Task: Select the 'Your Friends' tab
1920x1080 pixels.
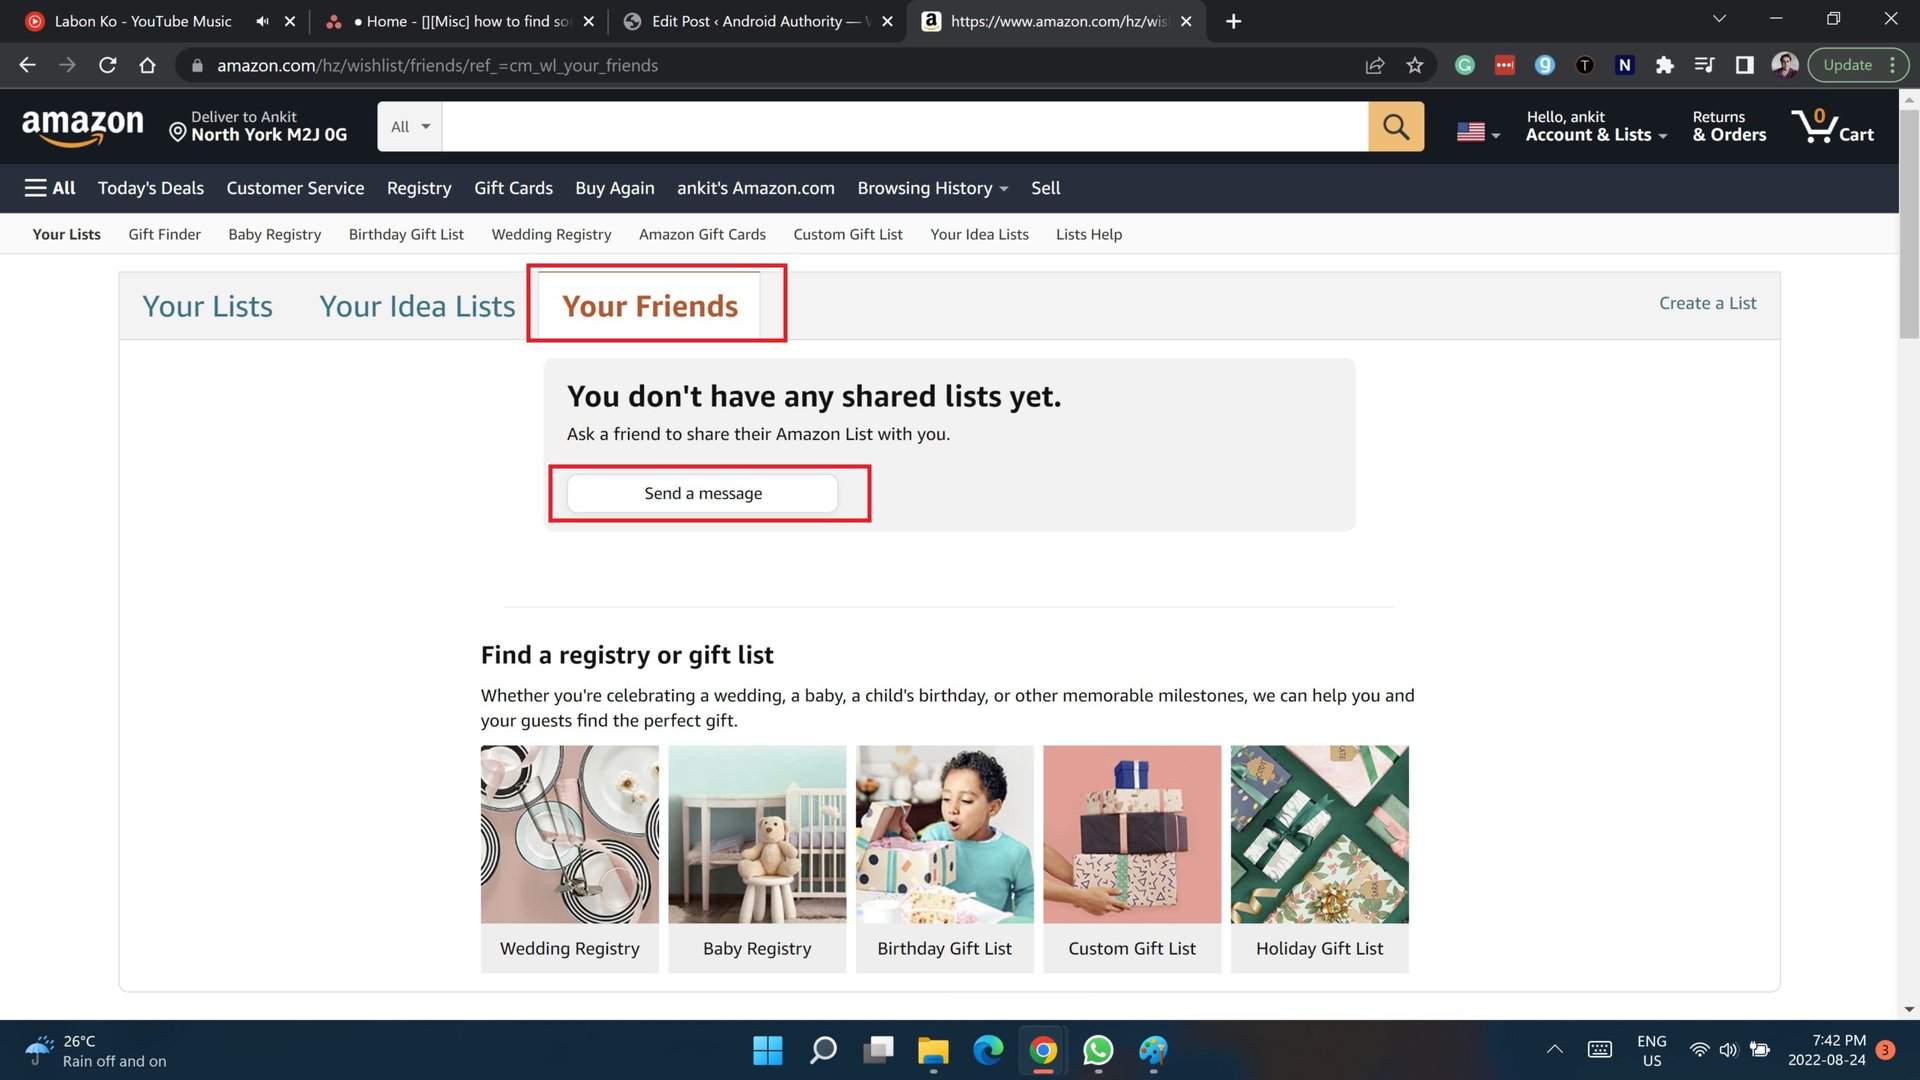Action: [x=650, y=305]
